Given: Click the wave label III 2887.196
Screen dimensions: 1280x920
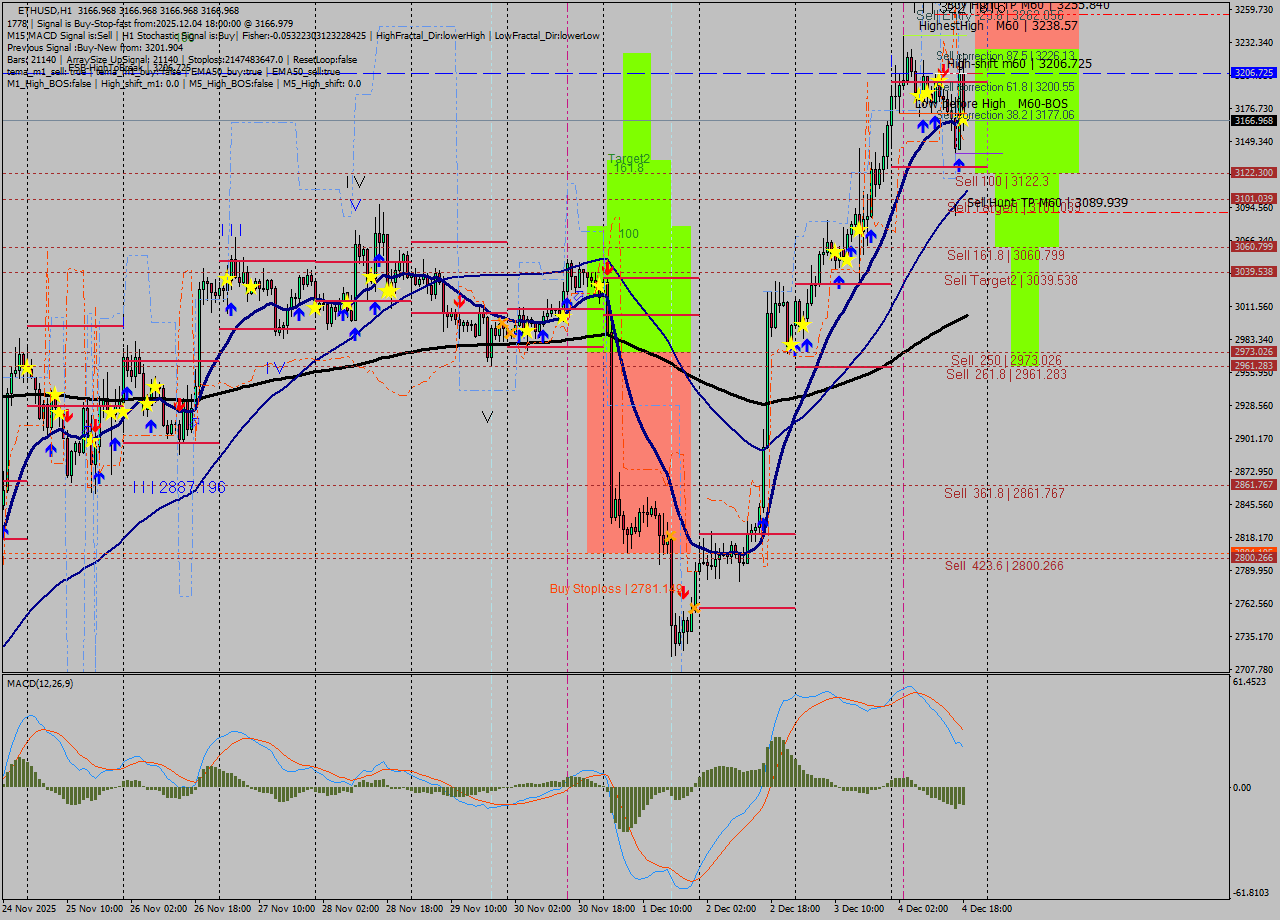Looking at the screenshot, I should [x=178, y=487].
